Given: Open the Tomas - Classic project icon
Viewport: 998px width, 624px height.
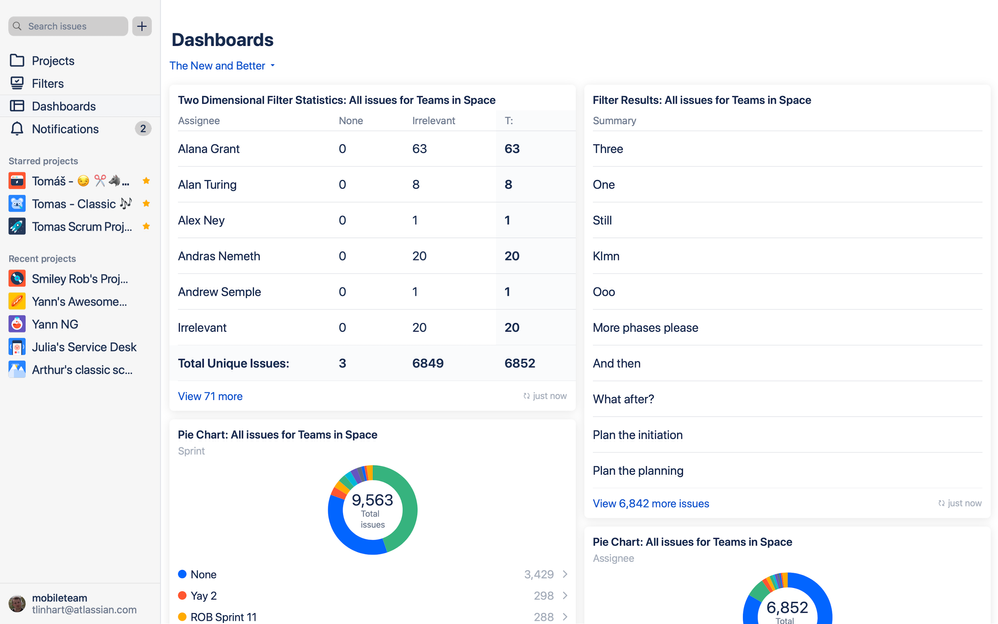Looking at the screenshot, I should point(17,204).
